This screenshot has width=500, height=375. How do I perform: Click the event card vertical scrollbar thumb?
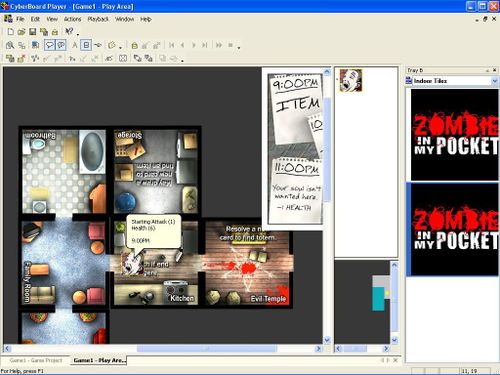pyautogui.click(x=327, y=149)
